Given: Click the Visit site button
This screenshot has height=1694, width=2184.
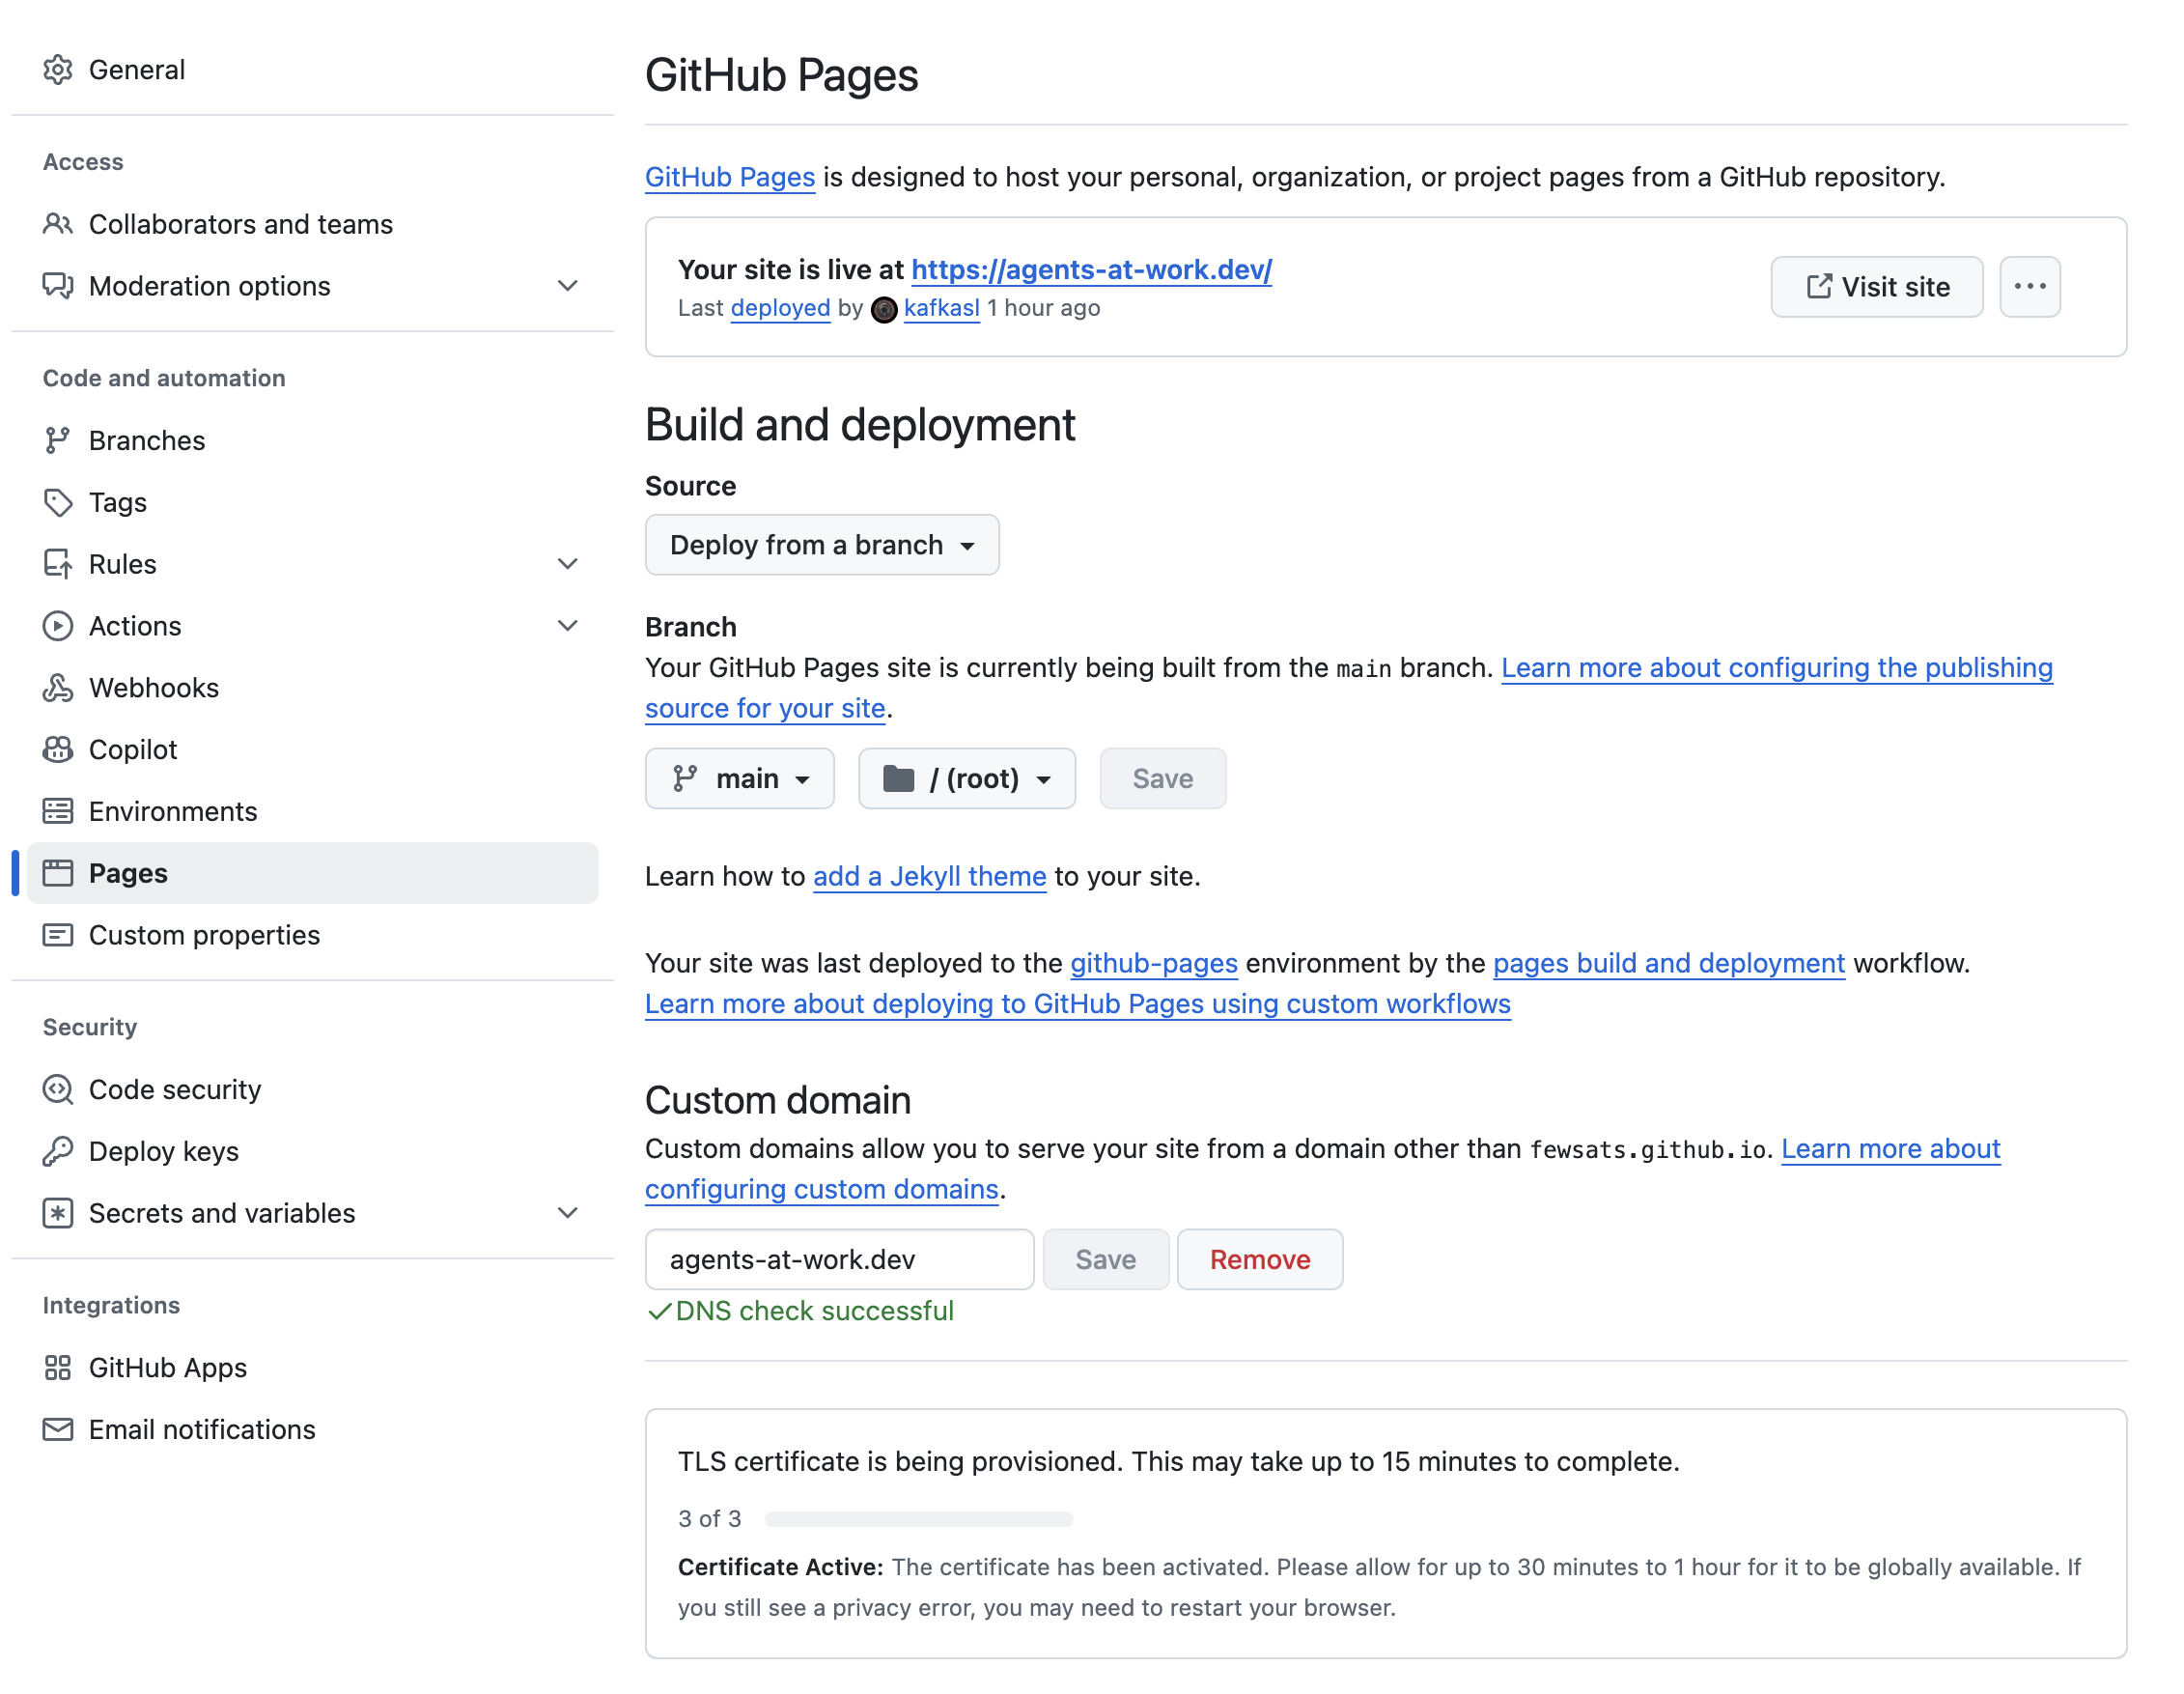Looking at the screenshot, I should pos(1876,287).
